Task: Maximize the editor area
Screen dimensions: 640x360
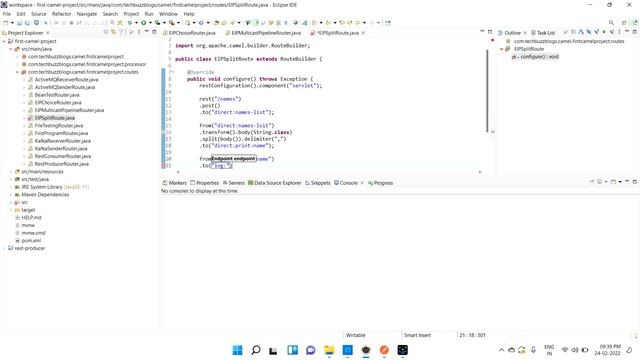Action: (x=490, y=32)
